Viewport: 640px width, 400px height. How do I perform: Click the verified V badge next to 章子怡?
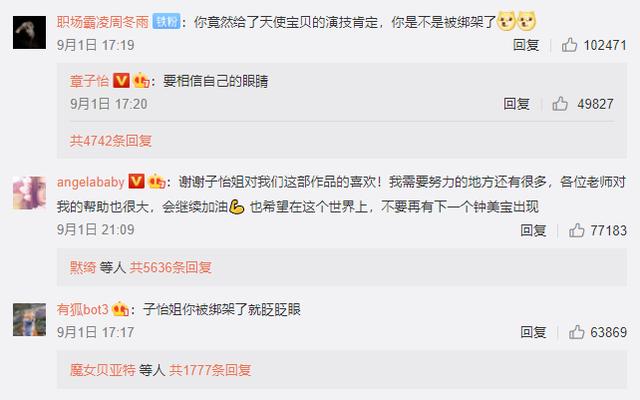click(121, 80)
